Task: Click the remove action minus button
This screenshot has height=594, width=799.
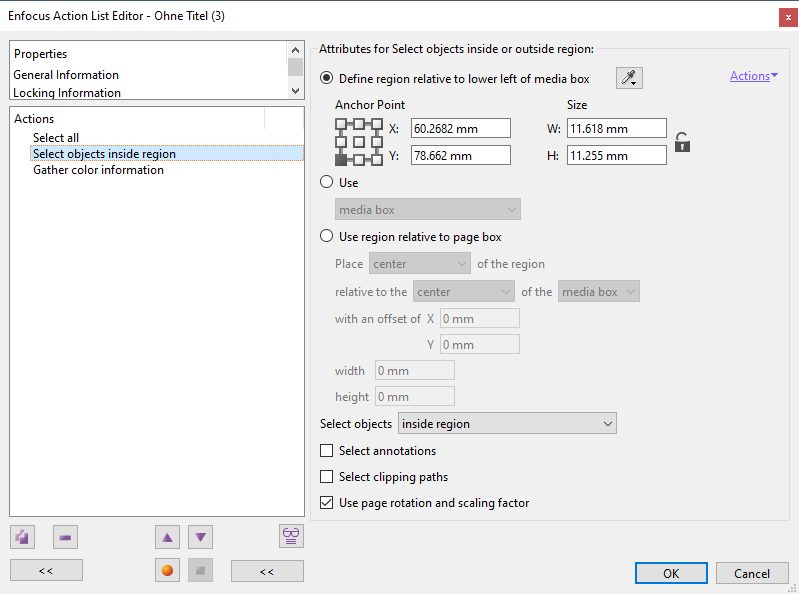Action: [x=65, y=537]
